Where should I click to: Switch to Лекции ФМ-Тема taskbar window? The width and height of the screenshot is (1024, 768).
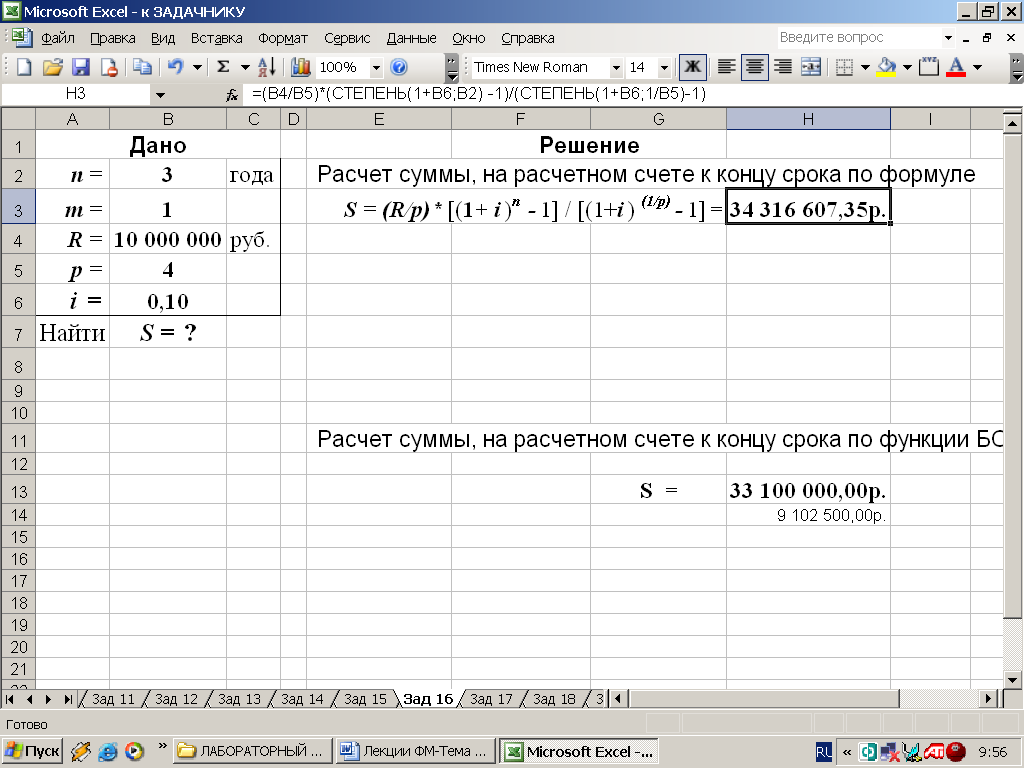click(x=414, y=751)
